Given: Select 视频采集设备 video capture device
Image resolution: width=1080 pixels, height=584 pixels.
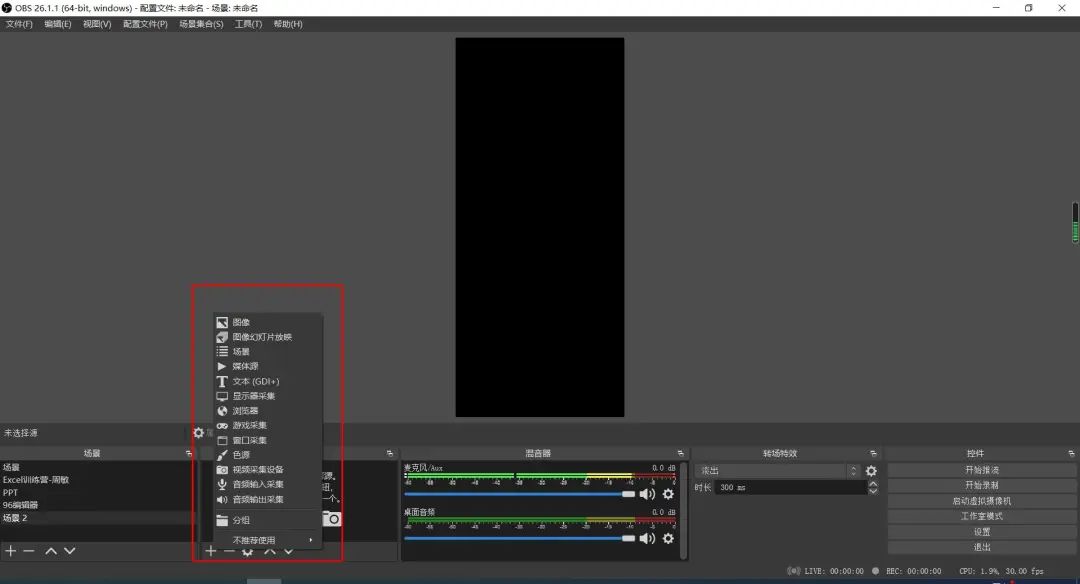Looking at the screenshot, I should [258, 470].
